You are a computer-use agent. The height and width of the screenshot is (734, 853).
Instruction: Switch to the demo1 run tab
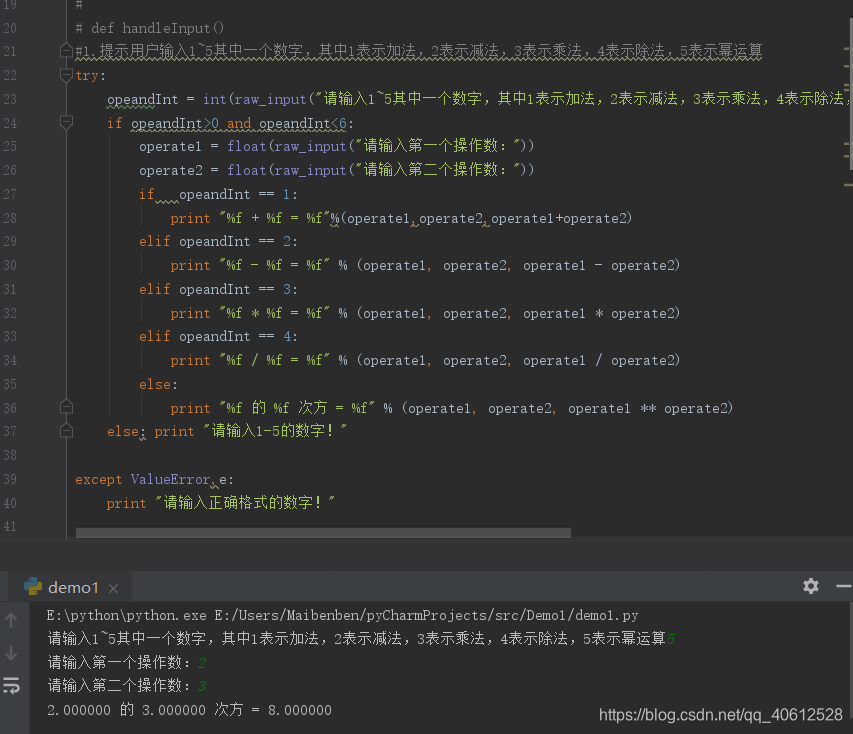coord(71,587)
